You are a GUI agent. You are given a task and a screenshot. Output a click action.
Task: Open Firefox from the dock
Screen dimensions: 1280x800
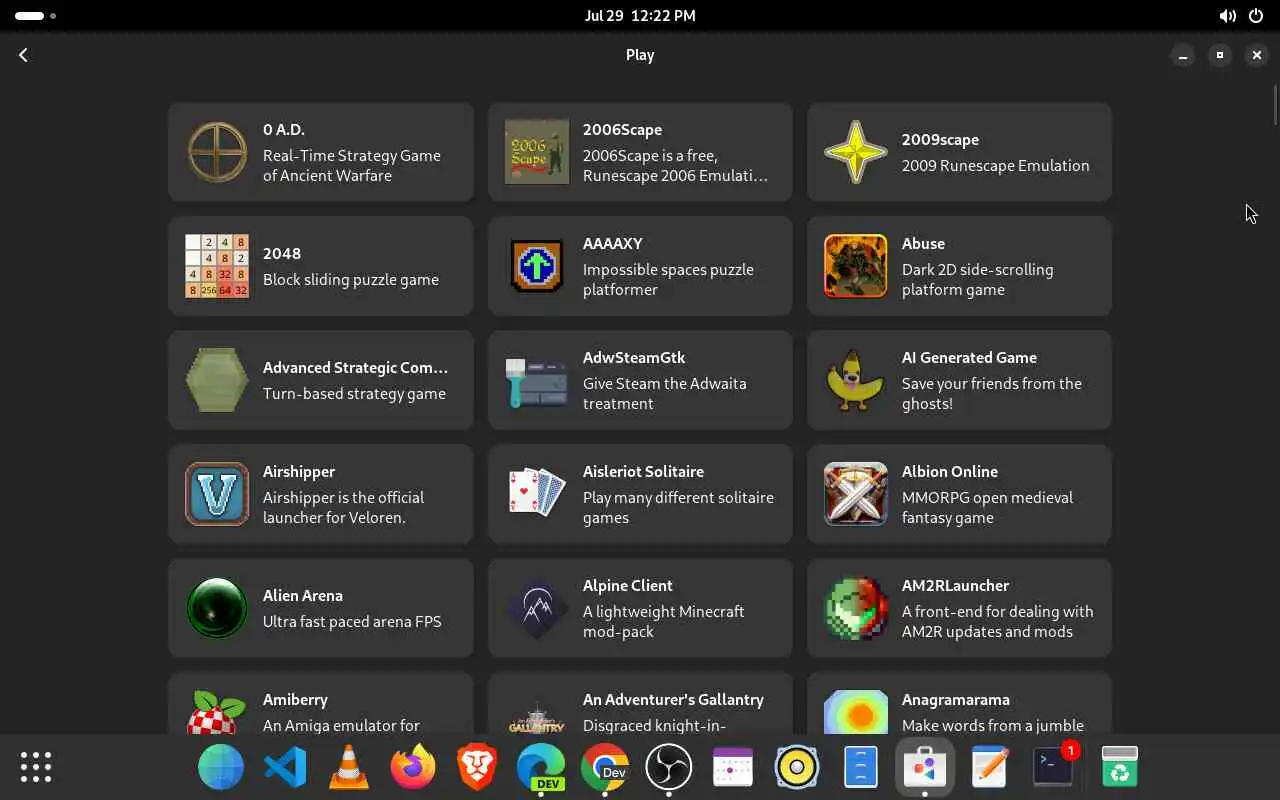pyautogui.click(x=413, y=767)
